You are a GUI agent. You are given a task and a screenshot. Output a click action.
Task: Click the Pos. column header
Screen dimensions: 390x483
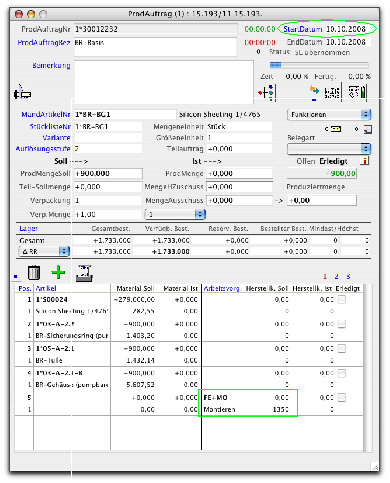[x=25, y=289]
